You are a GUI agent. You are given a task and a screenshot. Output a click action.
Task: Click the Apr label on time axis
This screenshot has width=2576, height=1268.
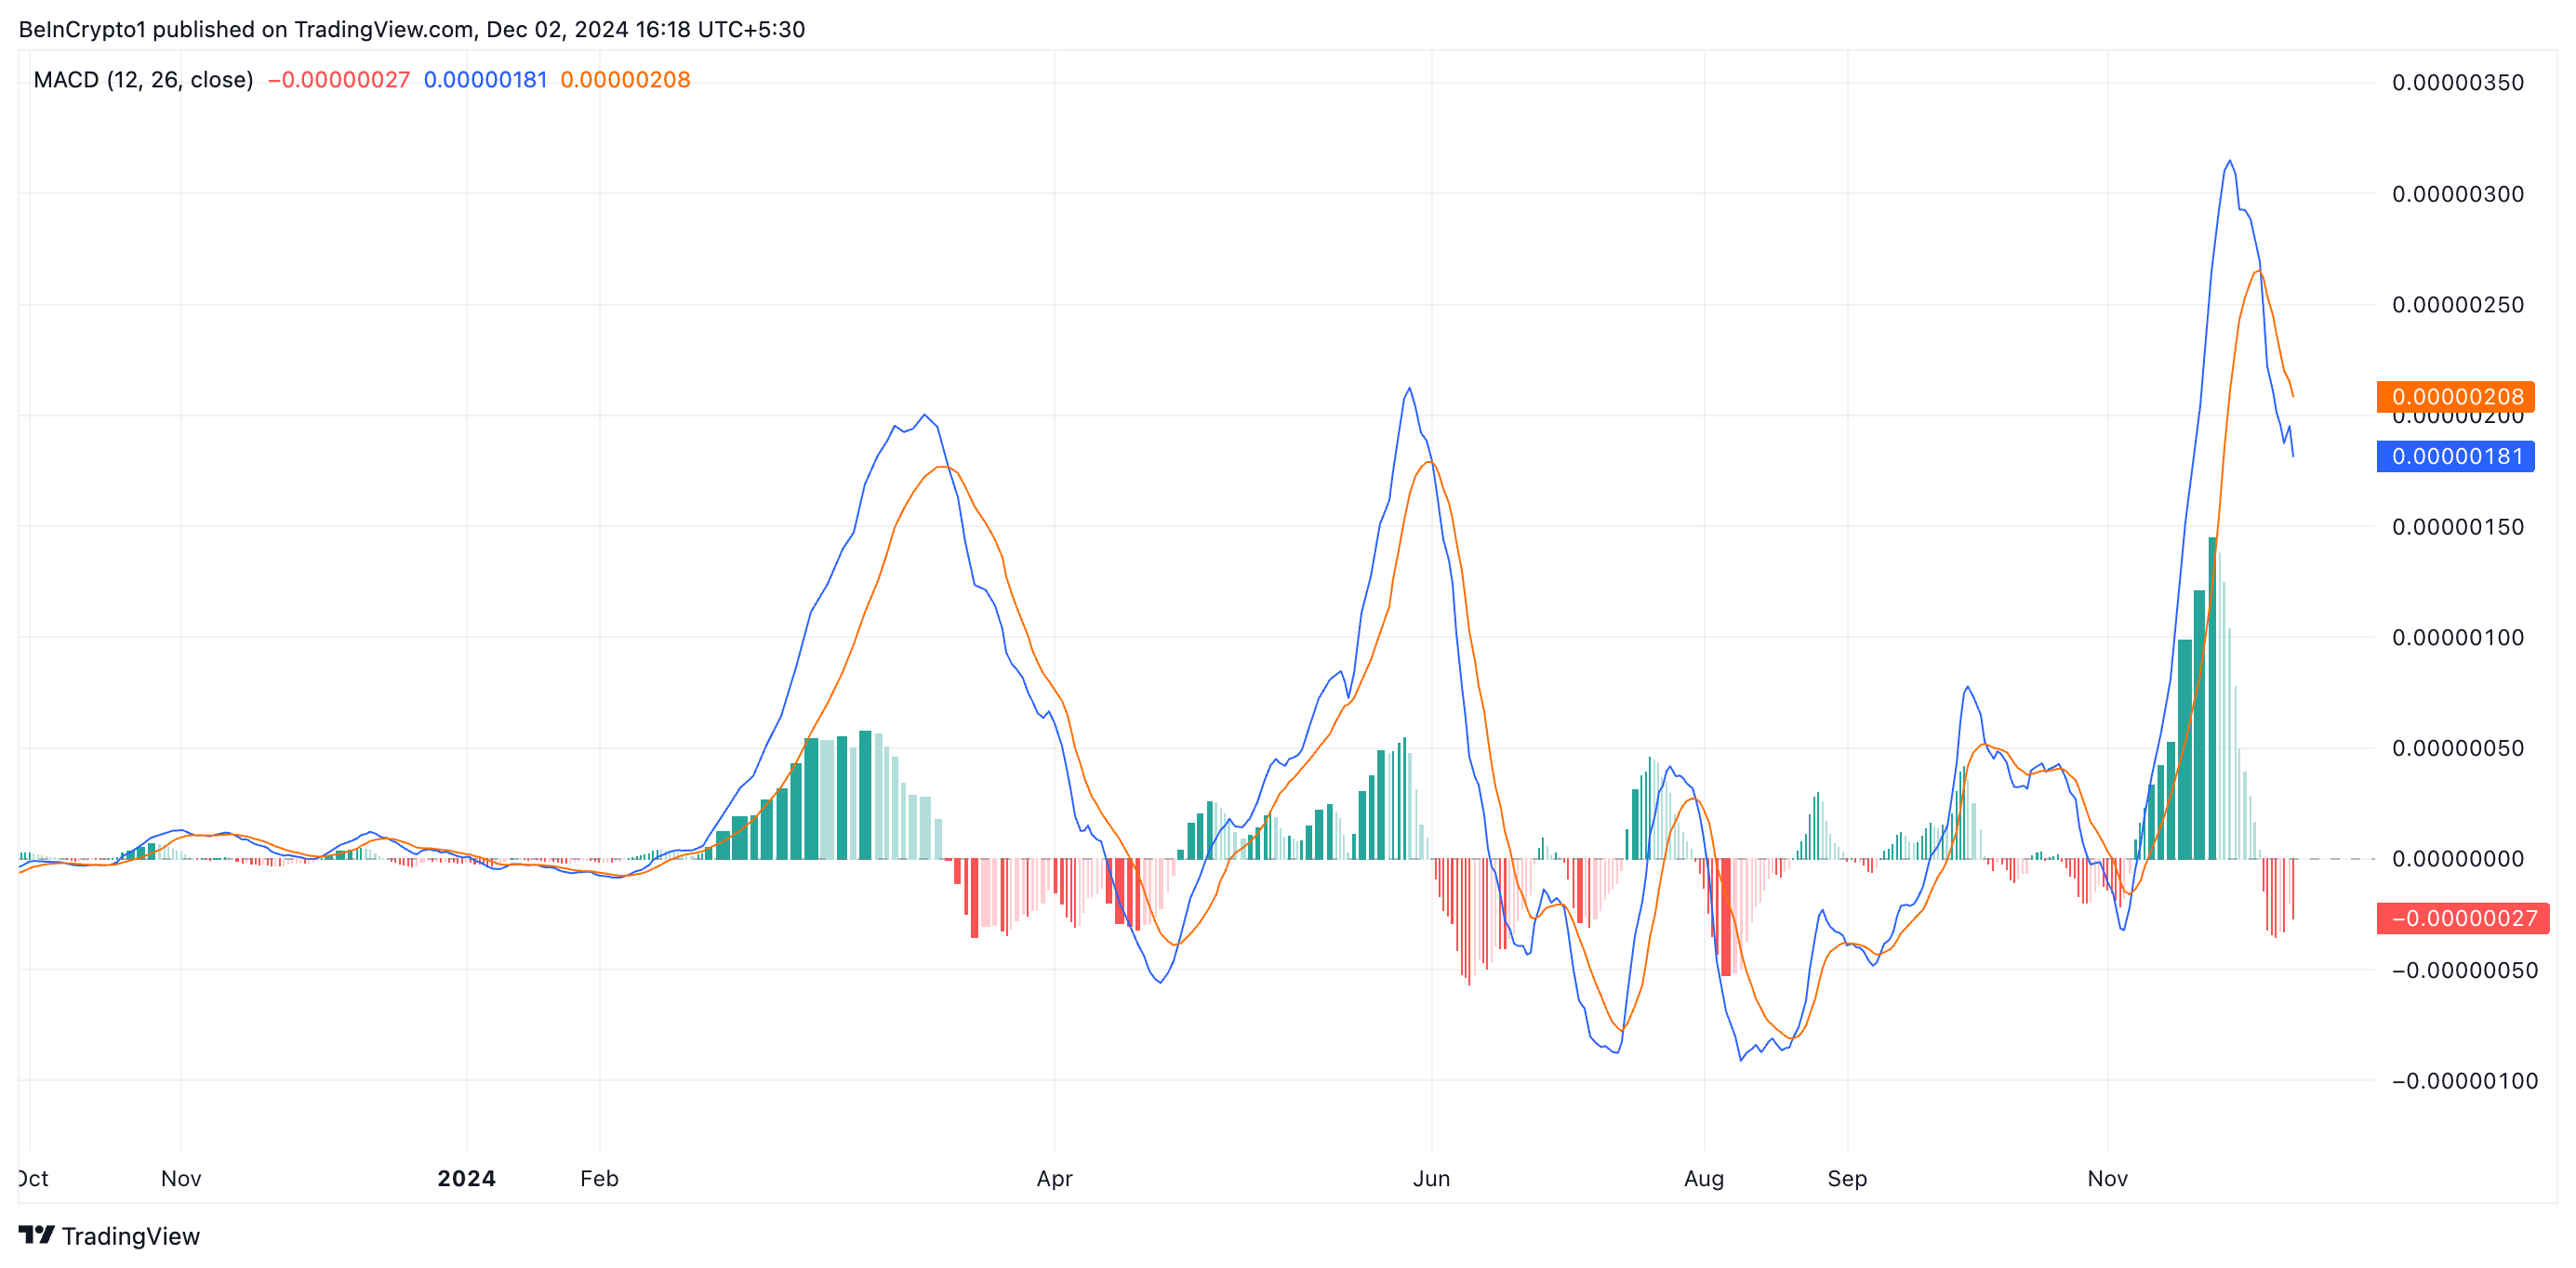[1054, 1178]
